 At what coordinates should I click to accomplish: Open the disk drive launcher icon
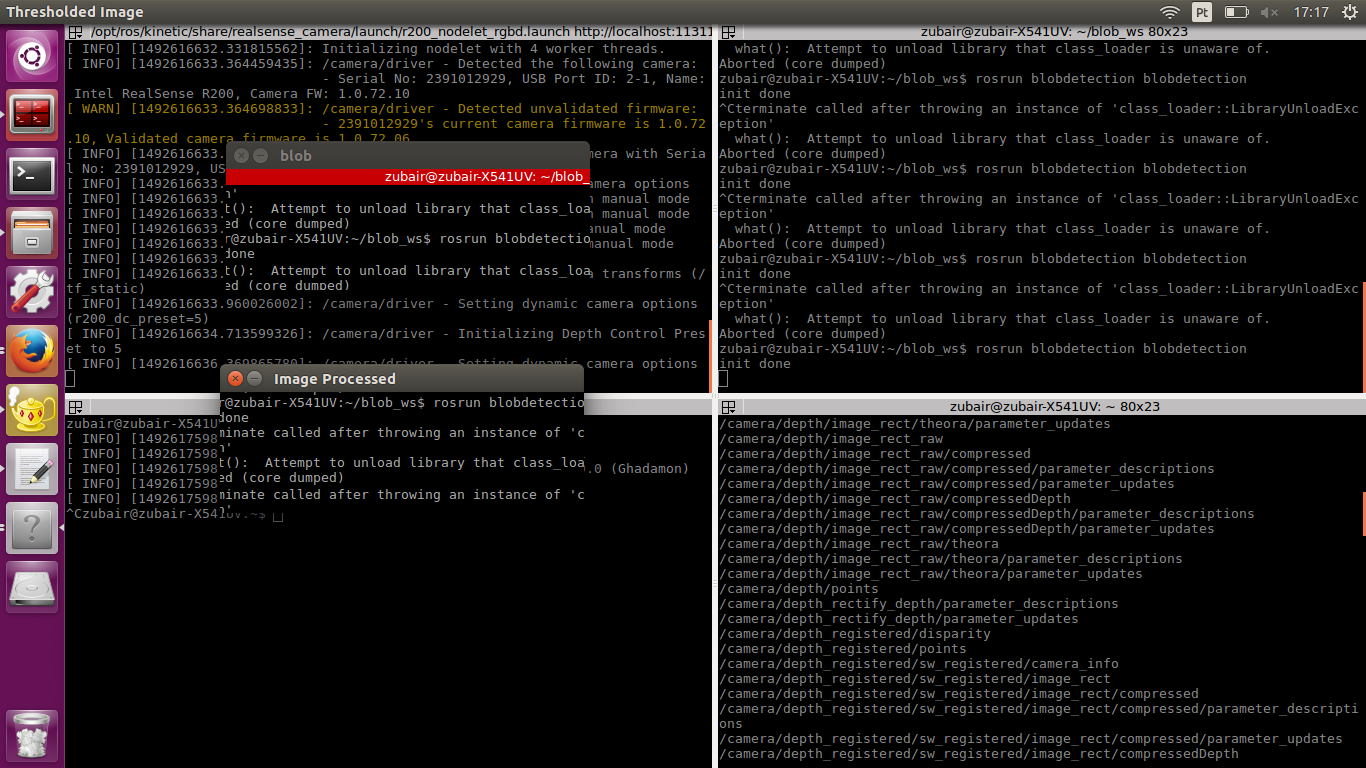click(x=32, y=588)
